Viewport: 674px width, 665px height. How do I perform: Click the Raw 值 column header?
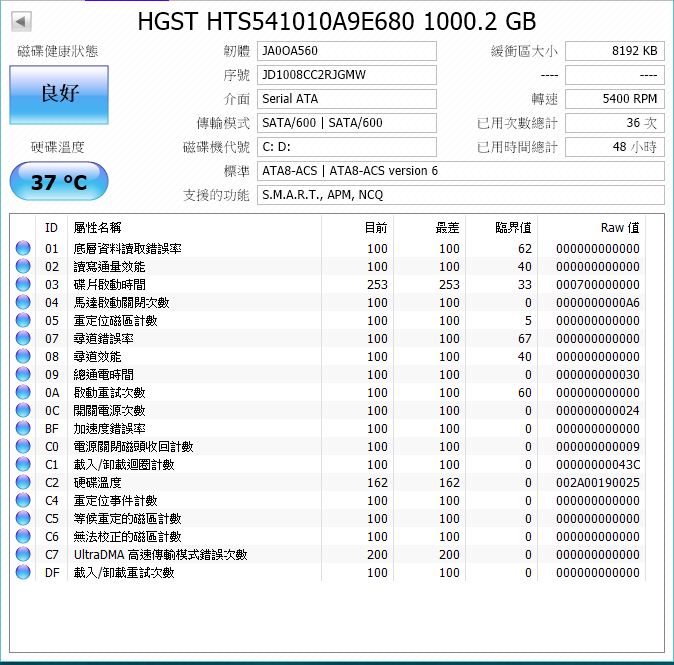(620, 227)
